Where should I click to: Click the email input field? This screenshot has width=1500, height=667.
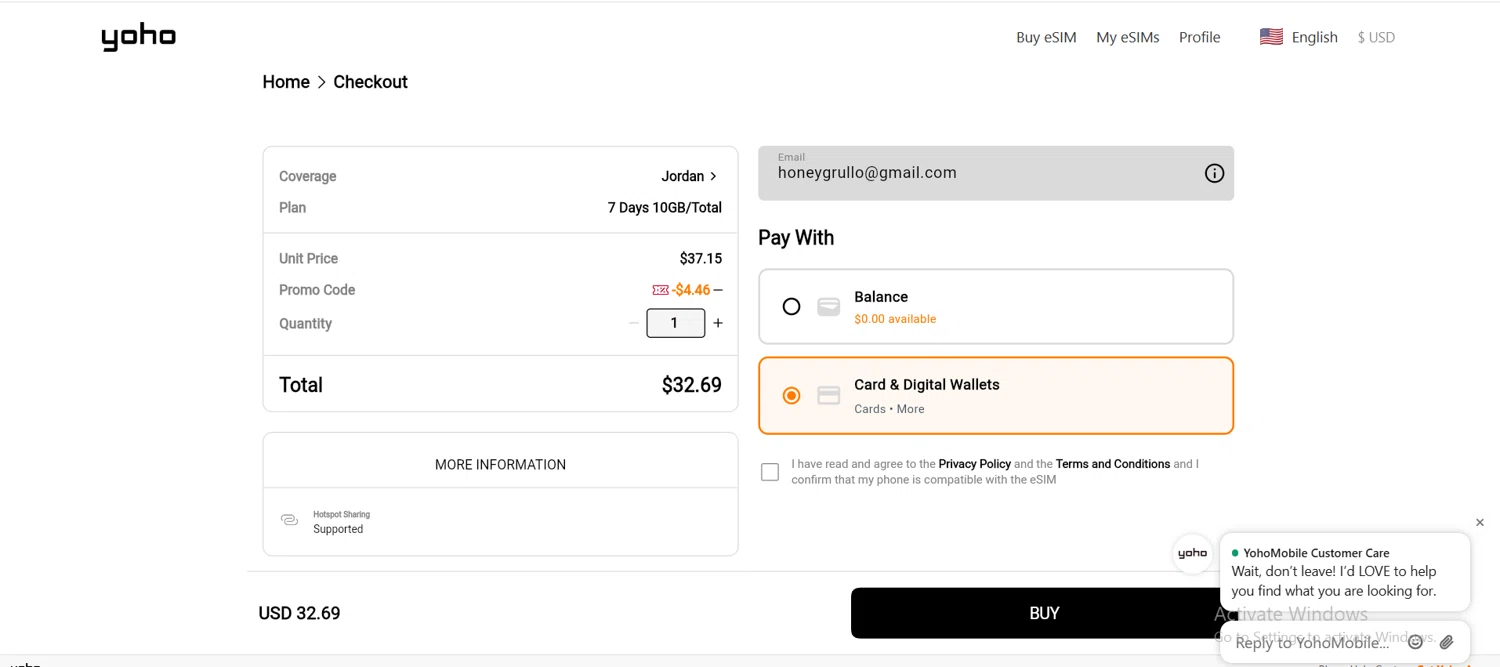coord(996,173)
